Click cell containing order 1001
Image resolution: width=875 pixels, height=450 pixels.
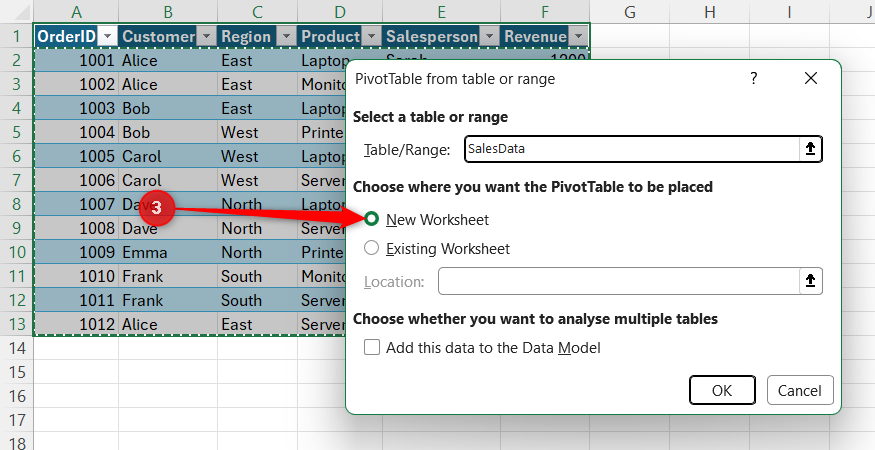[76, 60]
